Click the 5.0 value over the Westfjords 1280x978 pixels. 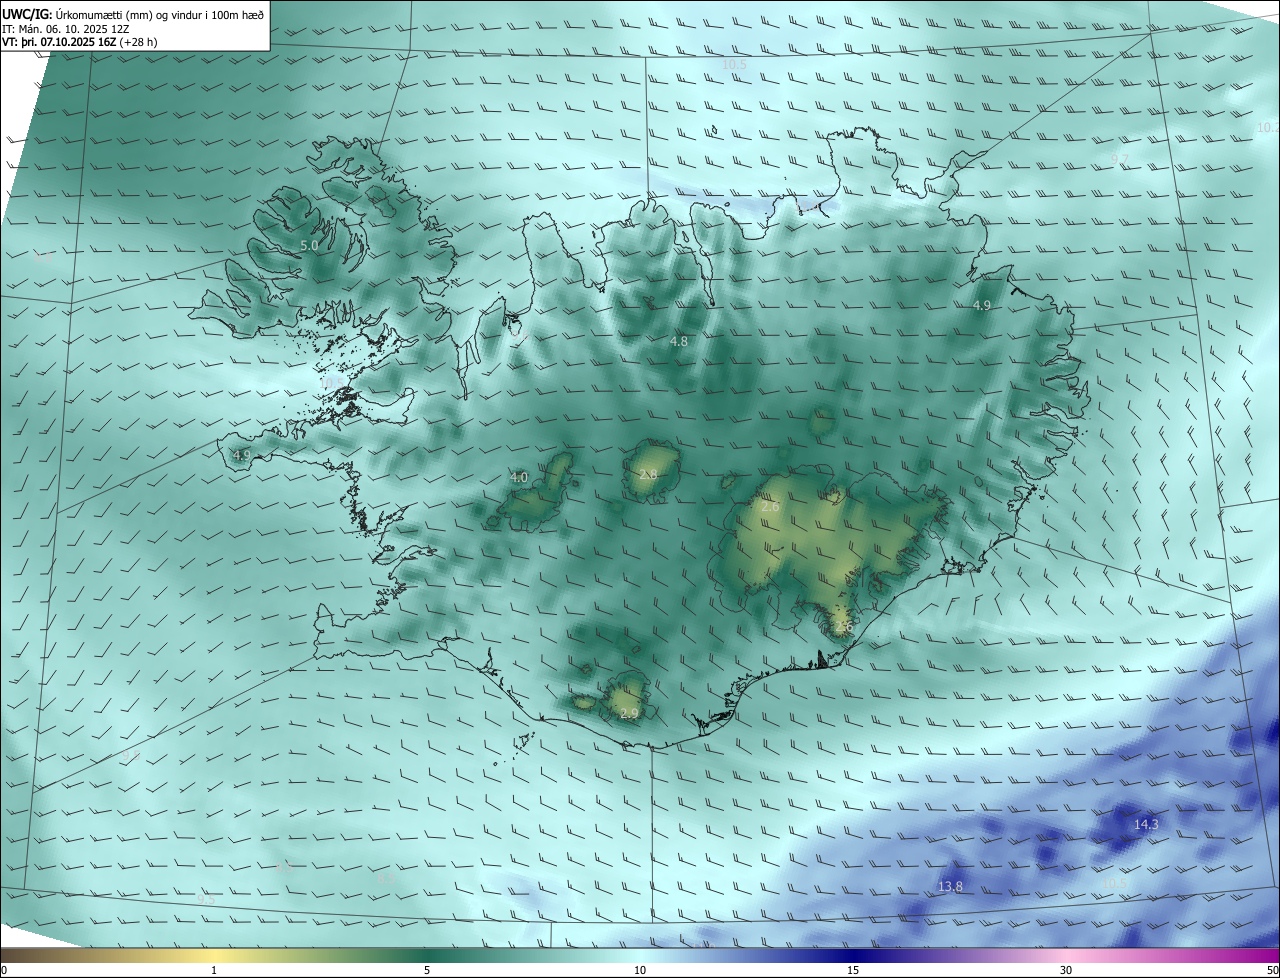click(309, 245)
